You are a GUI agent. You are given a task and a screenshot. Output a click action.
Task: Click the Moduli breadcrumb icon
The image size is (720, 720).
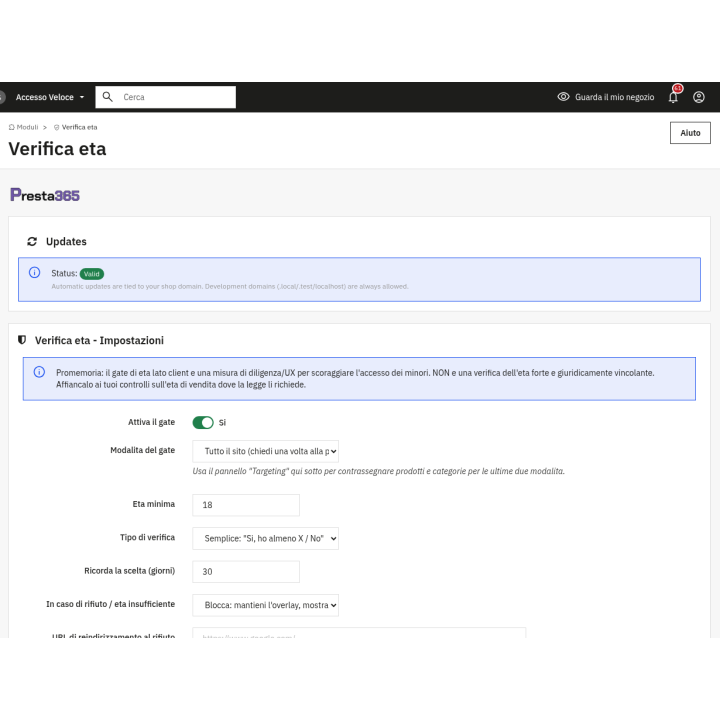[11, 127]
